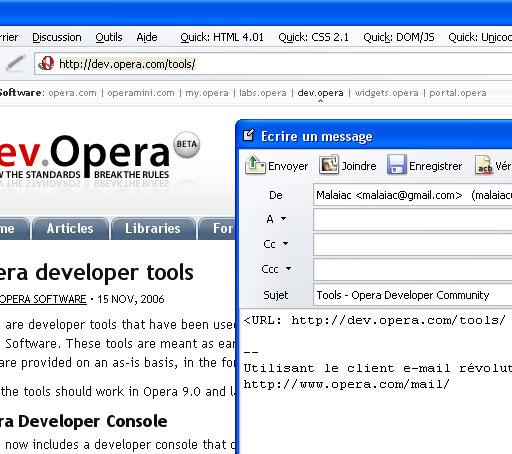Follow the dev.opera link

click(x=320, y=93)
